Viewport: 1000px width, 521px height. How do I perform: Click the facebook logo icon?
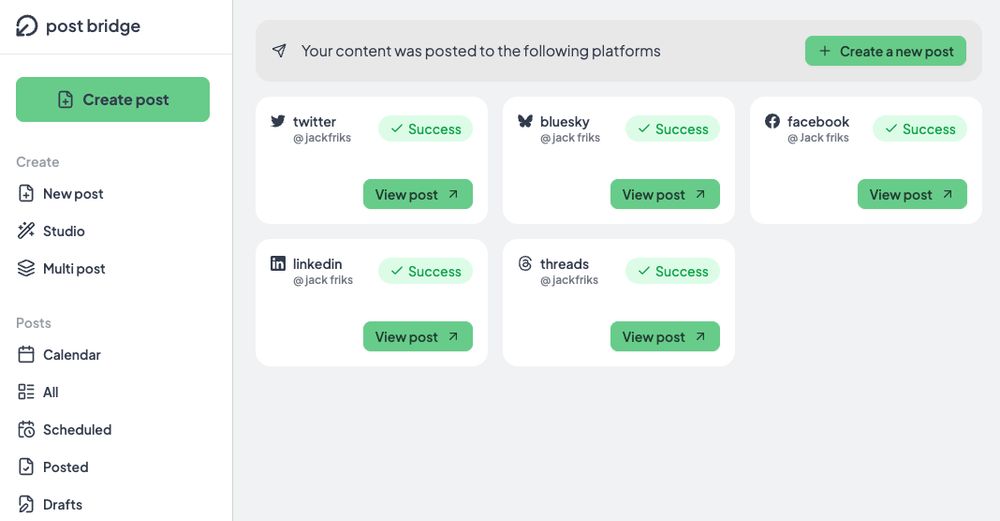click(772, 121)
